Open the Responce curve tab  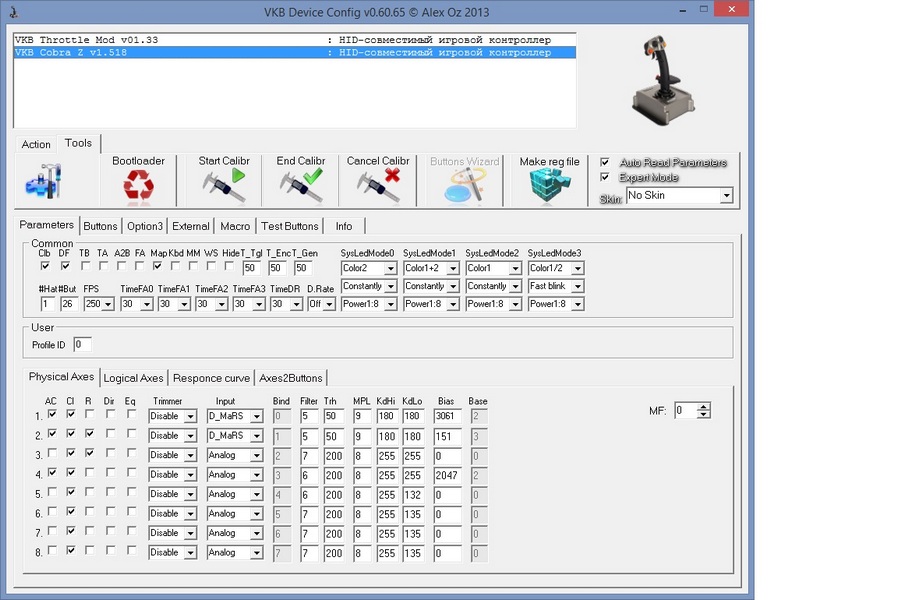click(211, 378)
